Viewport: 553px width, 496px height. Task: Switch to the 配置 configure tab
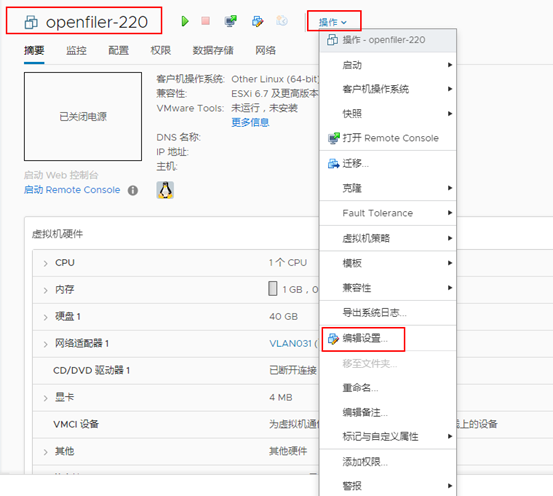118,51
